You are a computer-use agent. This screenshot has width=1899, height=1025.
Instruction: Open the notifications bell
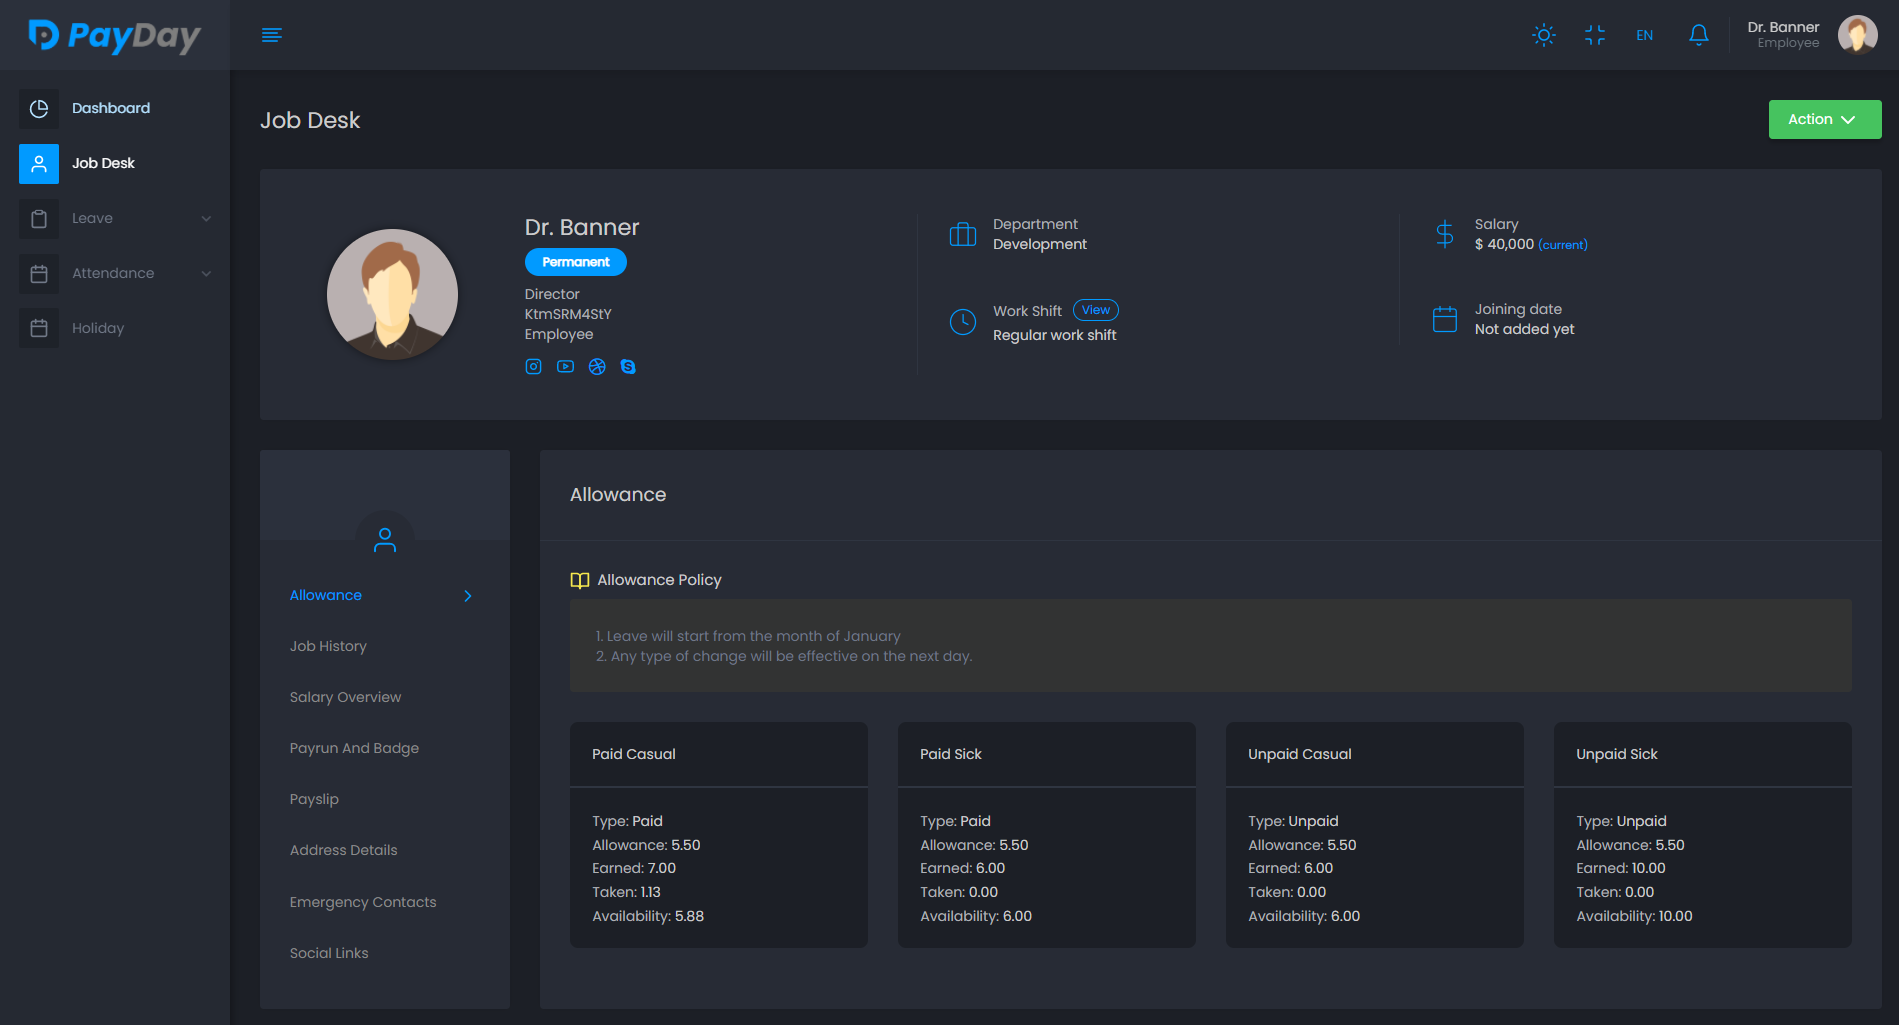click(x=1698, y=35)
